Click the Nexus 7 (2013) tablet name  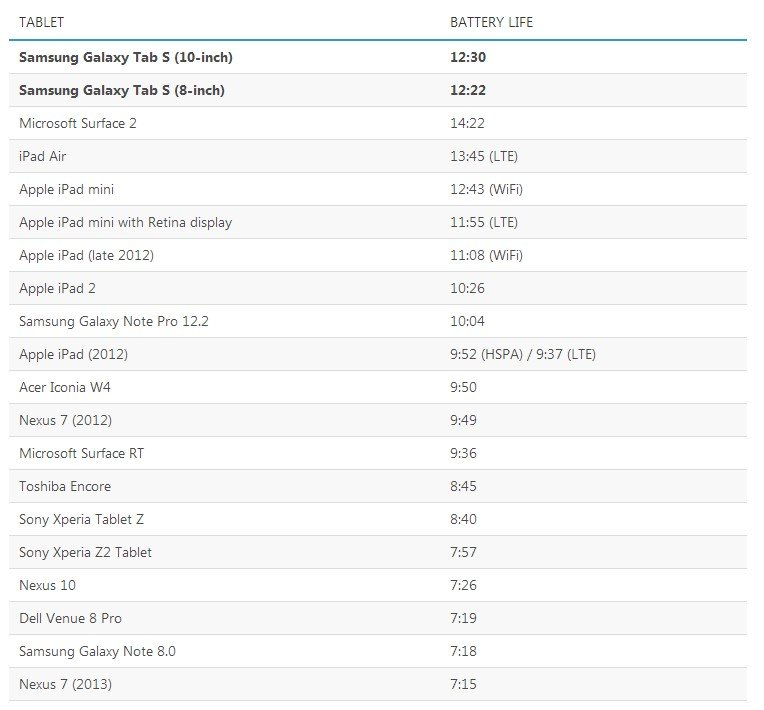(x=65, y=684)
